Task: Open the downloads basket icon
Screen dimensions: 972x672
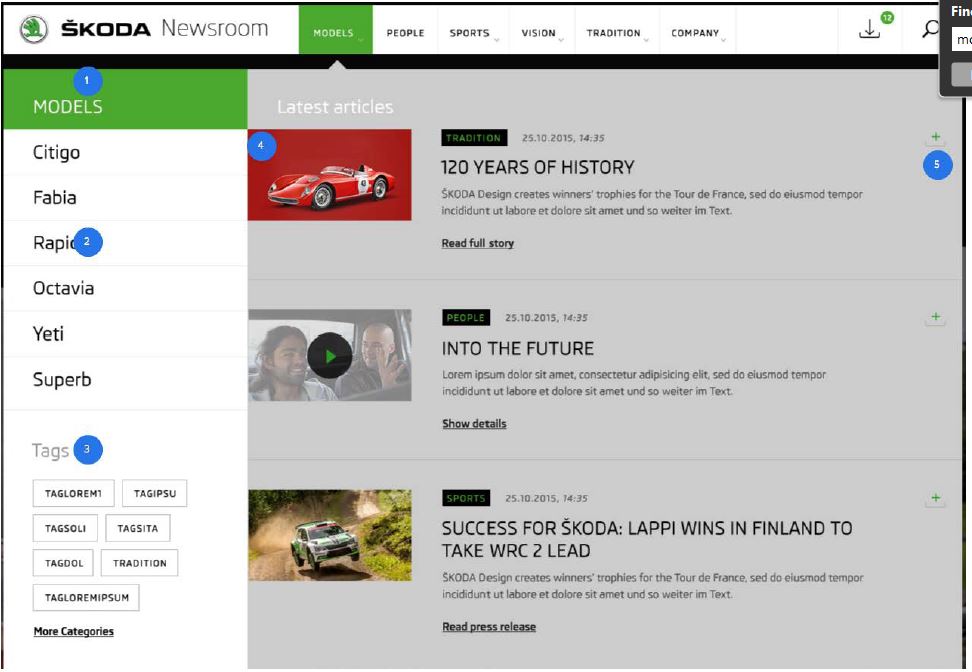Action: point(870,29)
